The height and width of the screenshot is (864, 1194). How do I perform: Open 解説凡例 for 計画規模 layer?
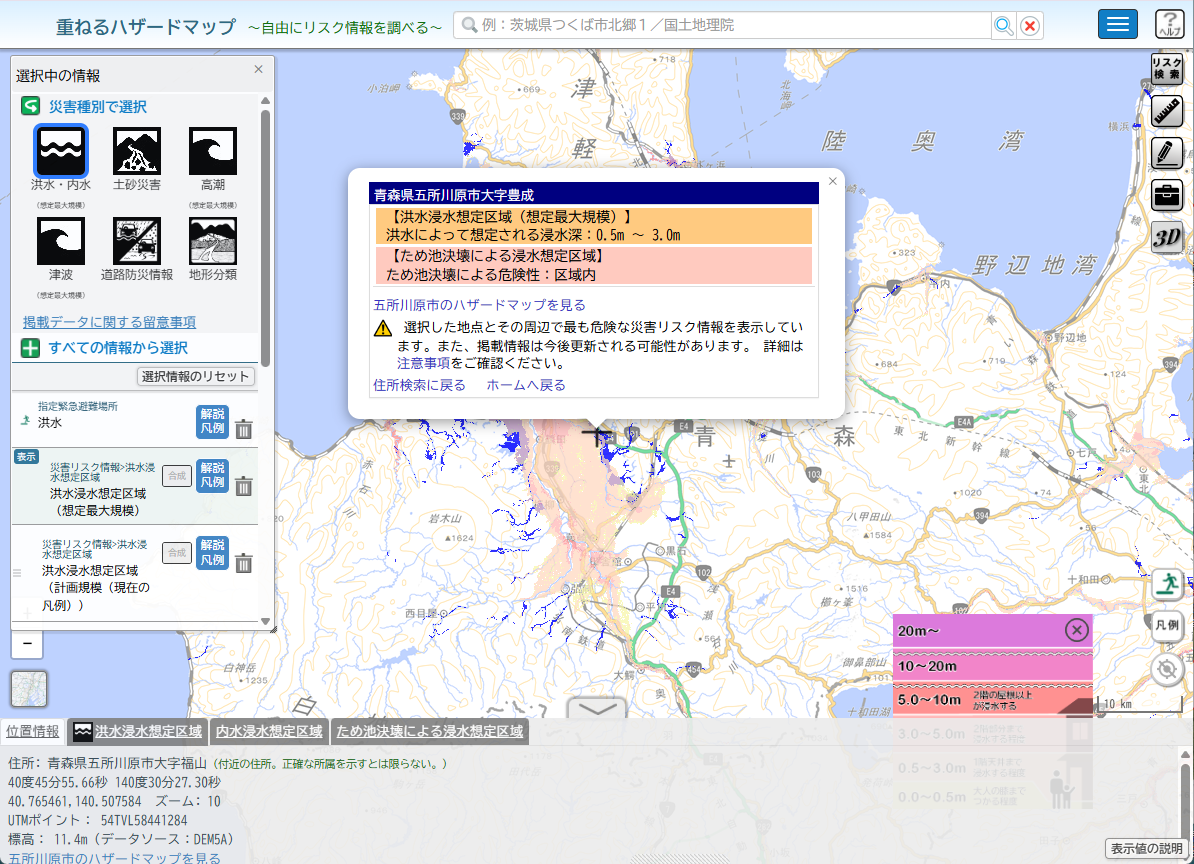pyautogui.click(x=212, y=553)
